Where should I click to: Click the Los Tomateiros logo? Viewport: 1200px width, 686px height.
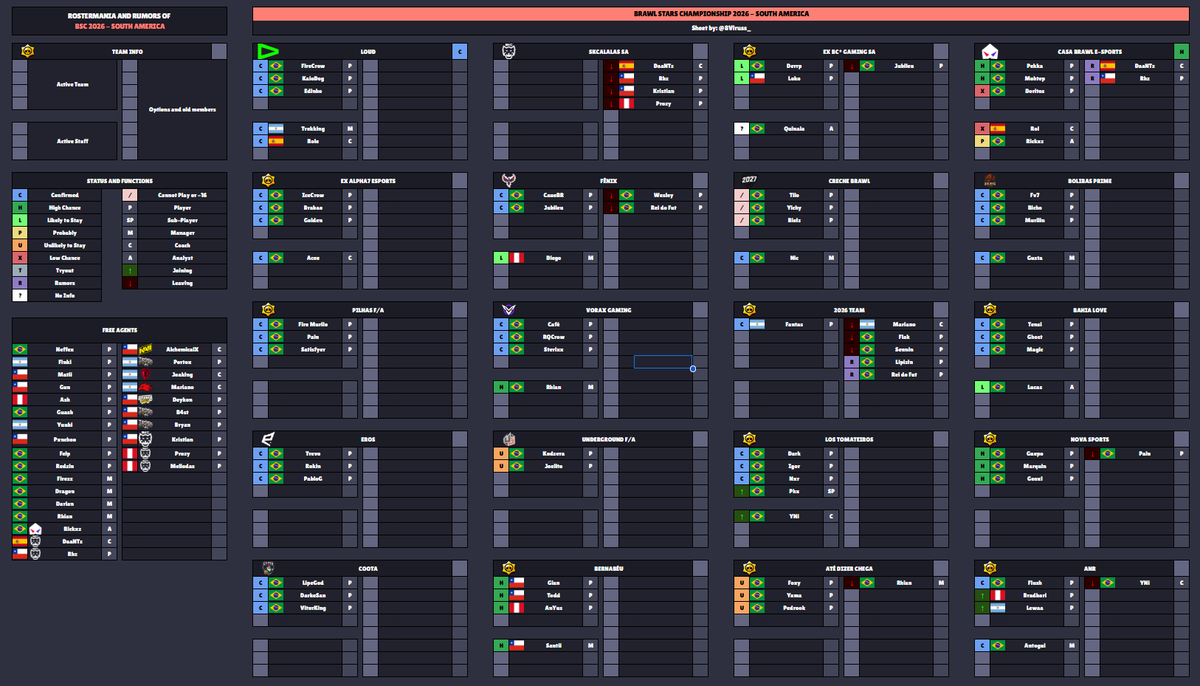tap(748, 438)
